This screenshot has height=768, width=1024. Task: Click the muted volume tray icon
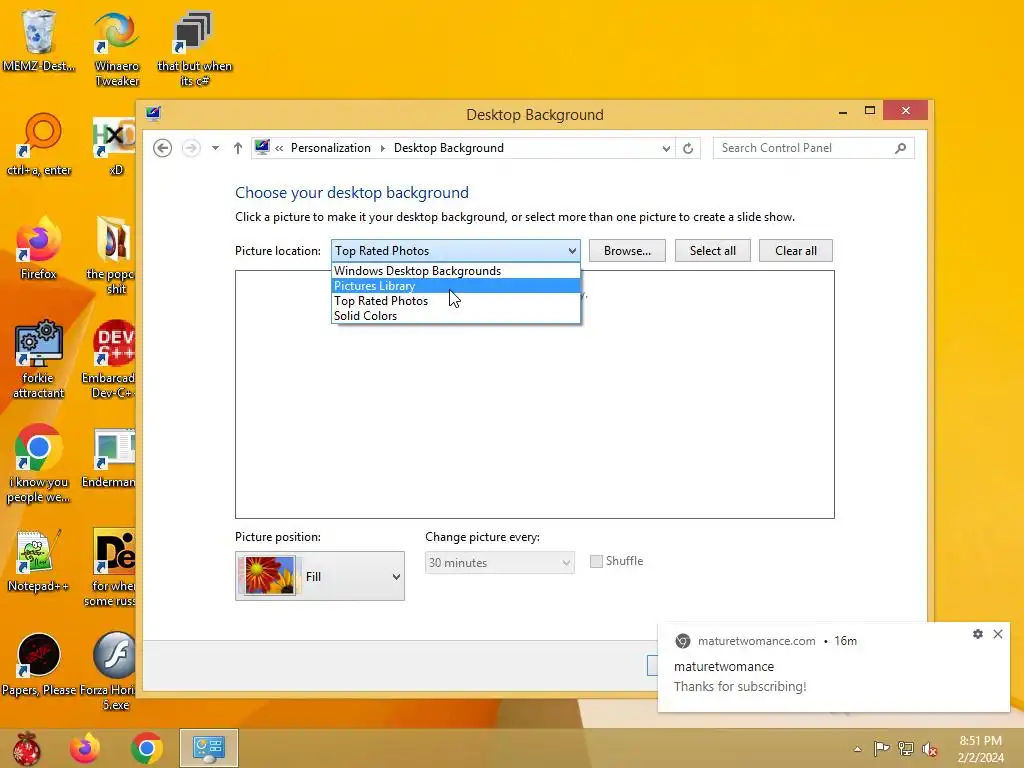click(930, 749)
